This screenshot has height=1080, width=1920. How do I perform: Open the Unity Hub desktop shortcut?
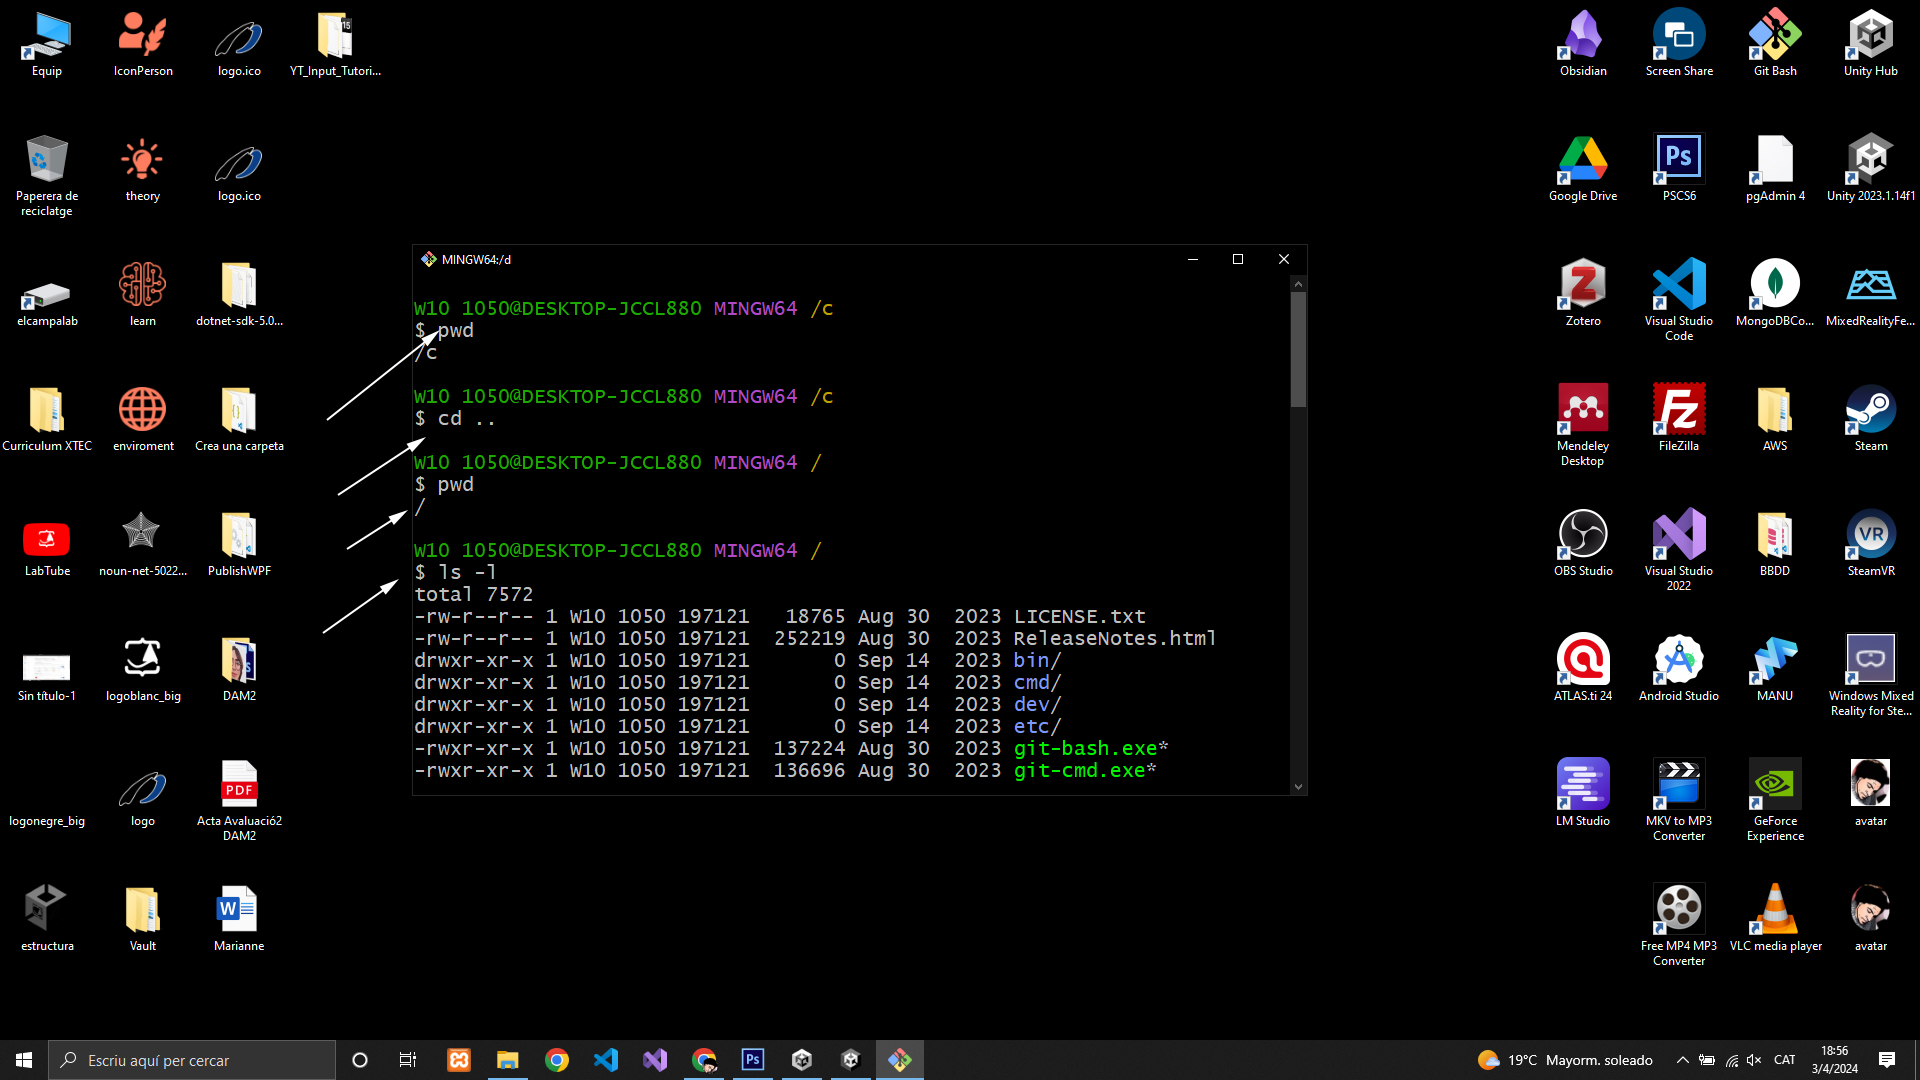click(1871, 36)
